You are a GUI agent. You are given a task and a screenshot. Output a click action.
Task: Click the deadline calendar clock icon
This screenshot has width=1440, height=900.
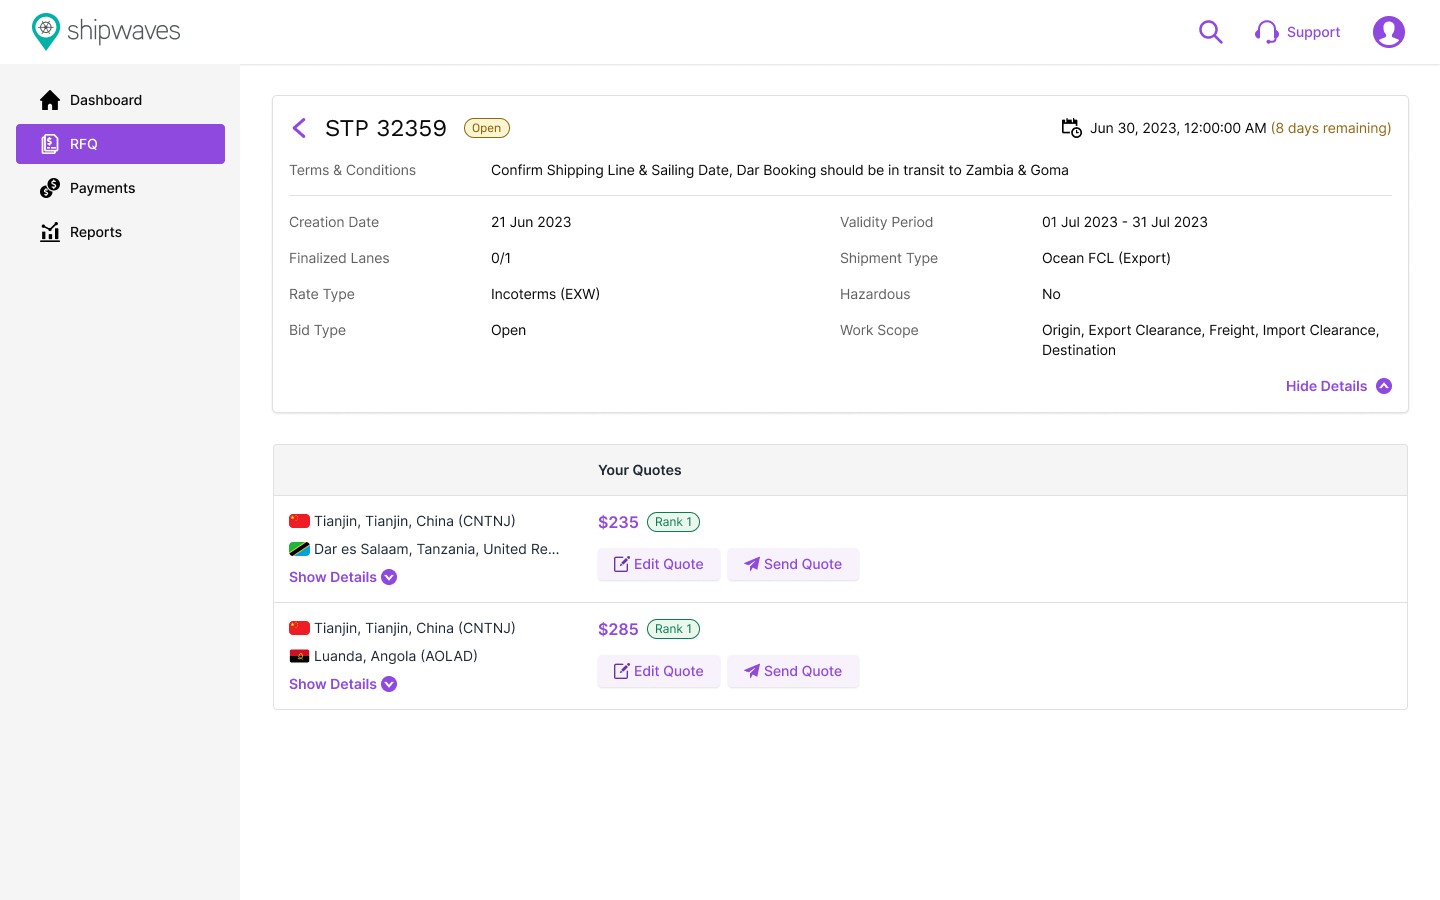click(1071, 128)
